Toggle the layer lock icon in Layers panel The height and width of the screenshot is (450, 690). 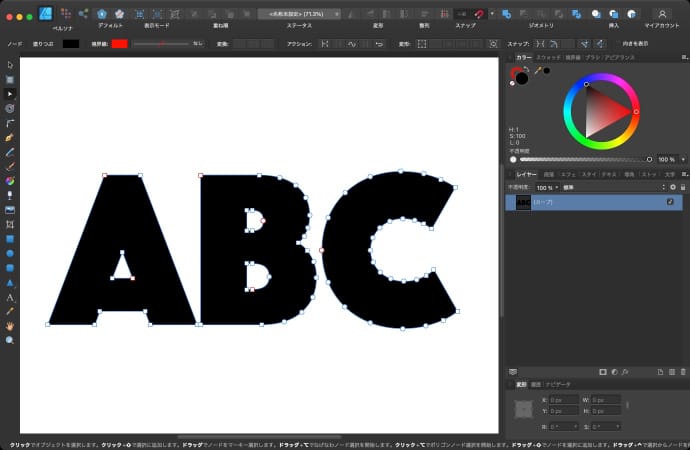tap(682, 187)
